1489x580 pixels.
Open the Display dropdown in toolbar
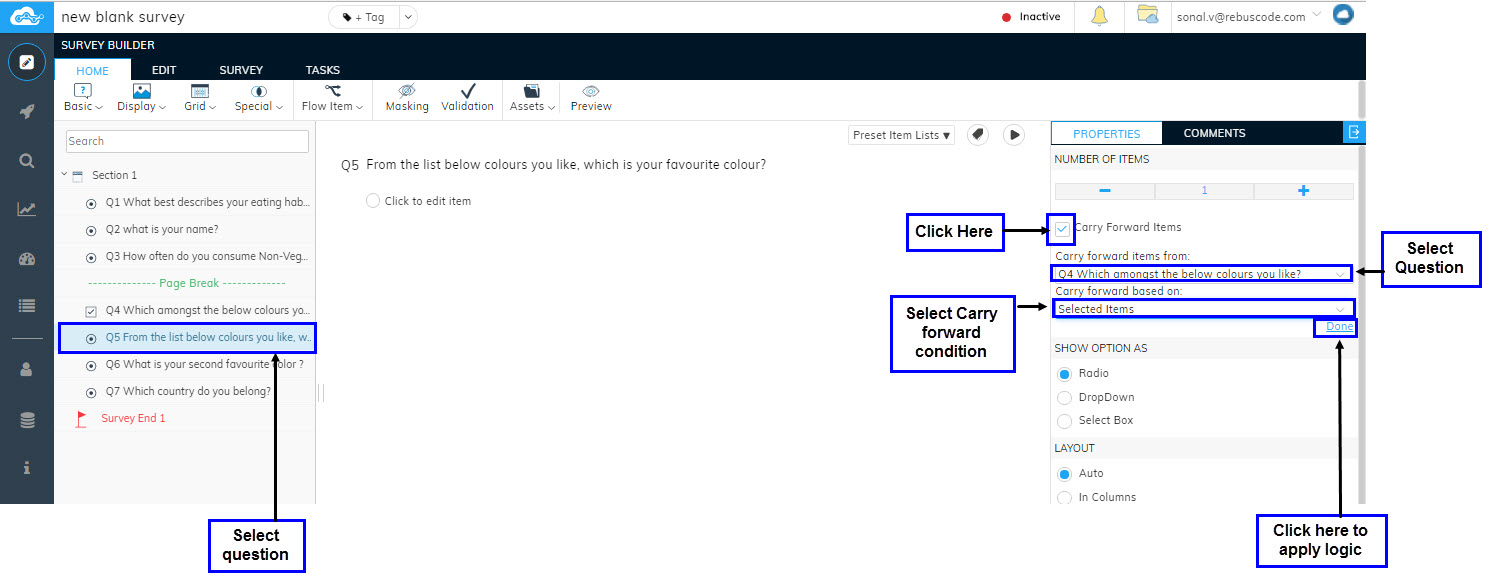pyautogui.click(x=142, y=98)
